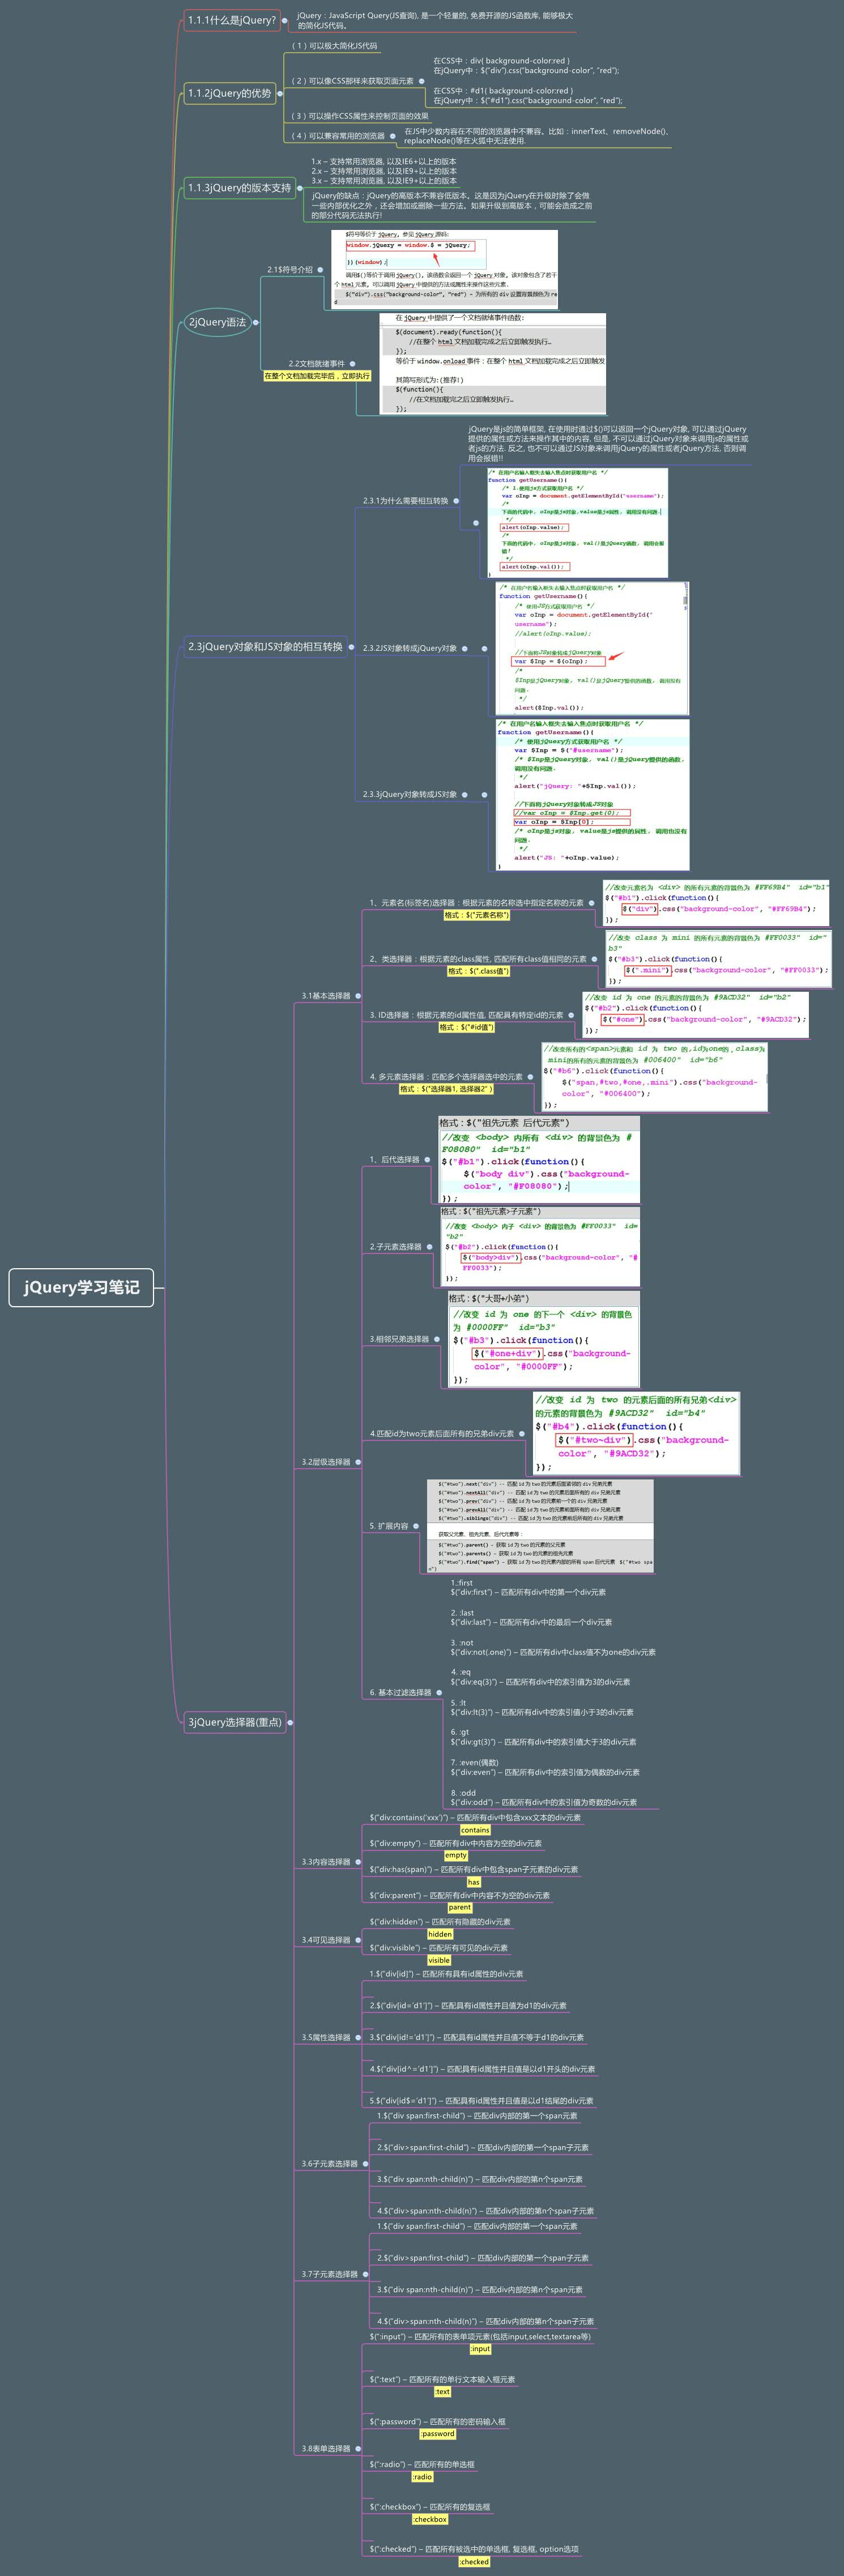Viewport: 844px width, 2576px height.
Task: Select the 1.1.1什么是jQuery? node
Action: point(231,20)
